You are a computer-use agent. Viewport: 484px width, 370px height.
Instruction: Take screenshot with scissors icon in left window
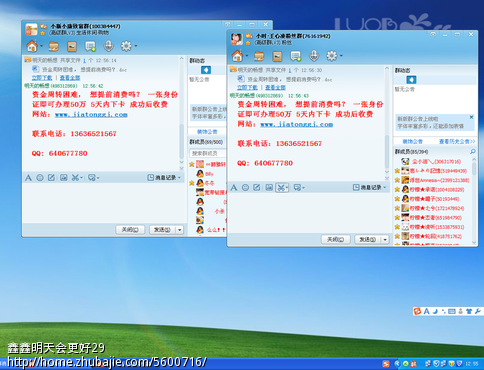[x=75, y=178]
